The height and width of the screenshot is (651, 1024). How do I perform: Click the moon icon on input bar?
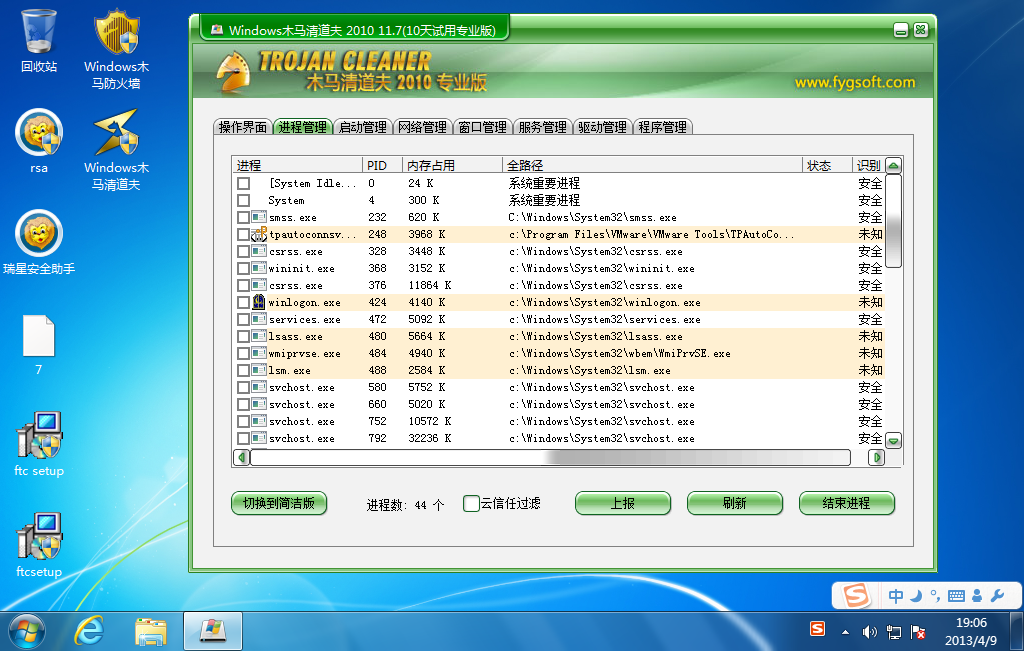click(x=916, y=595)
